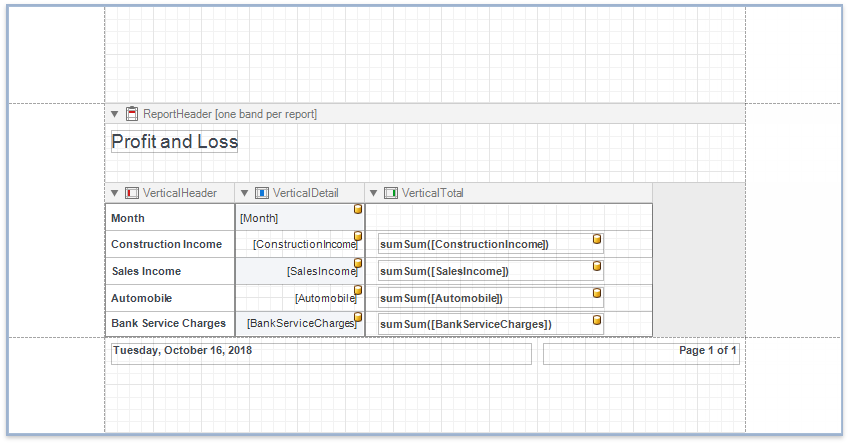Click the database icon on sumSum([BankServiceCharges]) cell

(x=597, y=320)
